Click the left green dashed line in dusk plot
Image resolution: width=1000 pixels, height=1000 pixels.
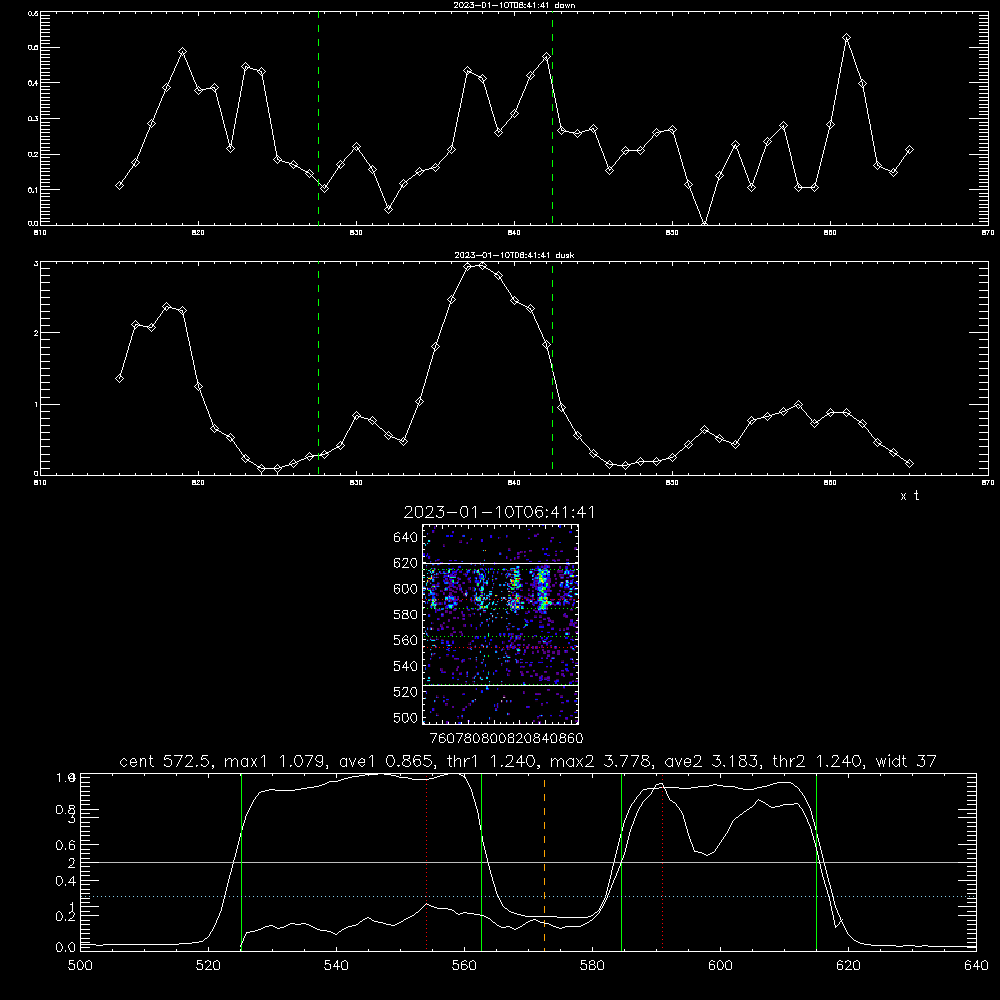pos(318,368)
